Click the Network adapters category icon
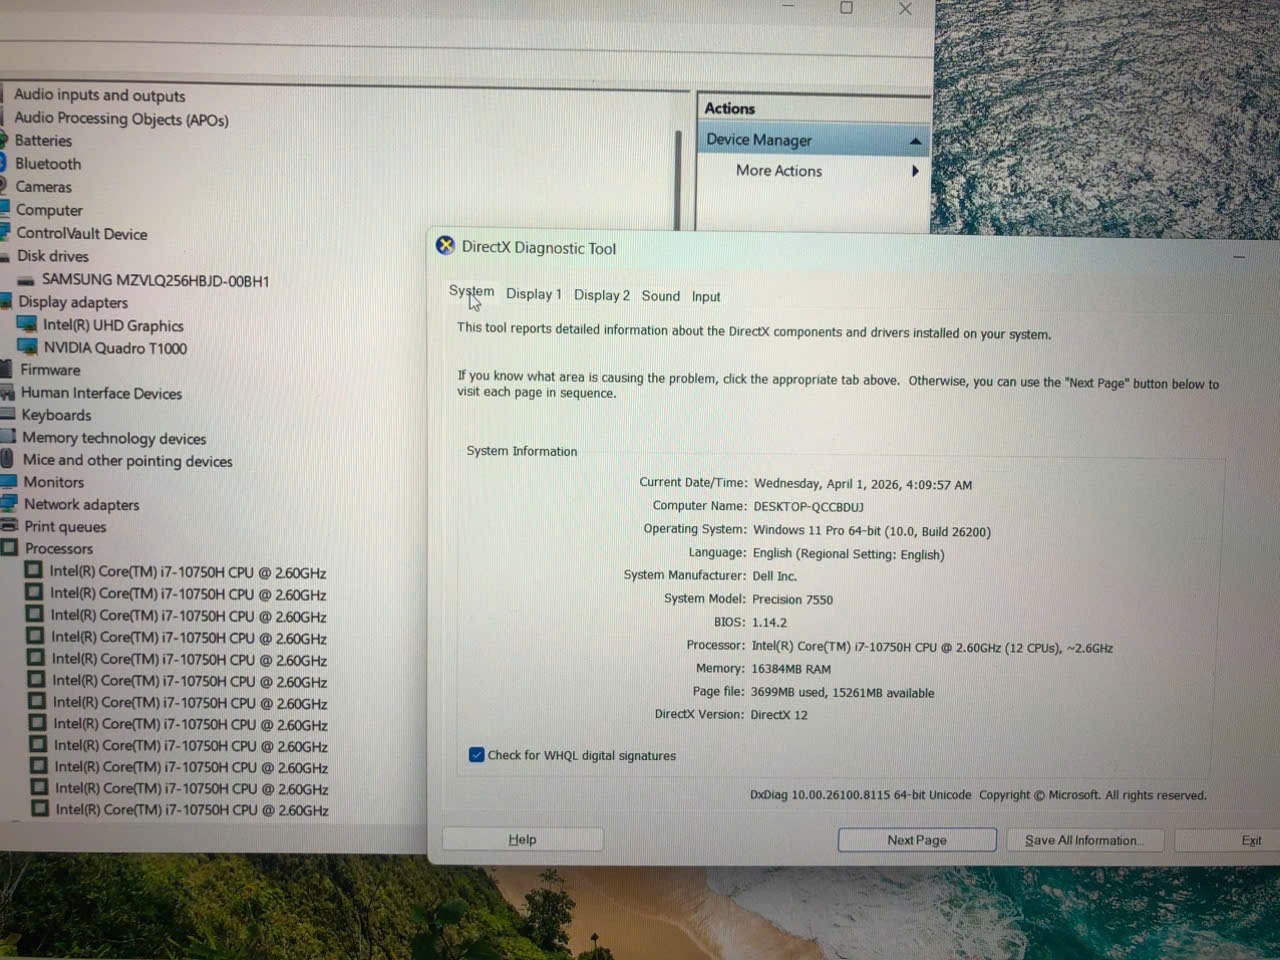The width and height of the screenshot is (1280, 960). 9,504
